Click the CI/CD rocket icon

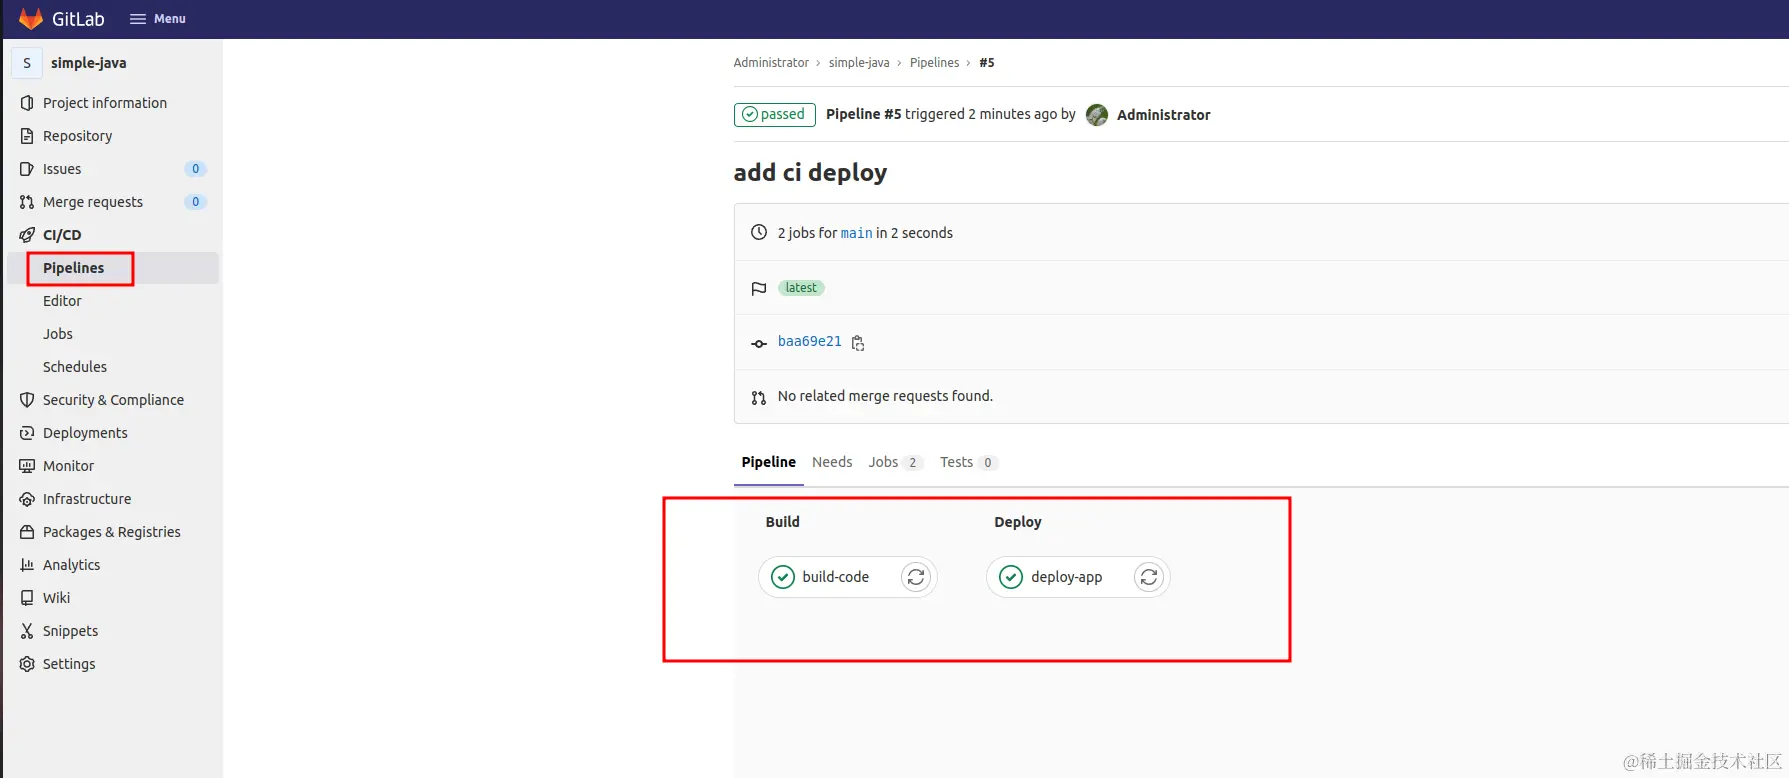tap(27, 235)
